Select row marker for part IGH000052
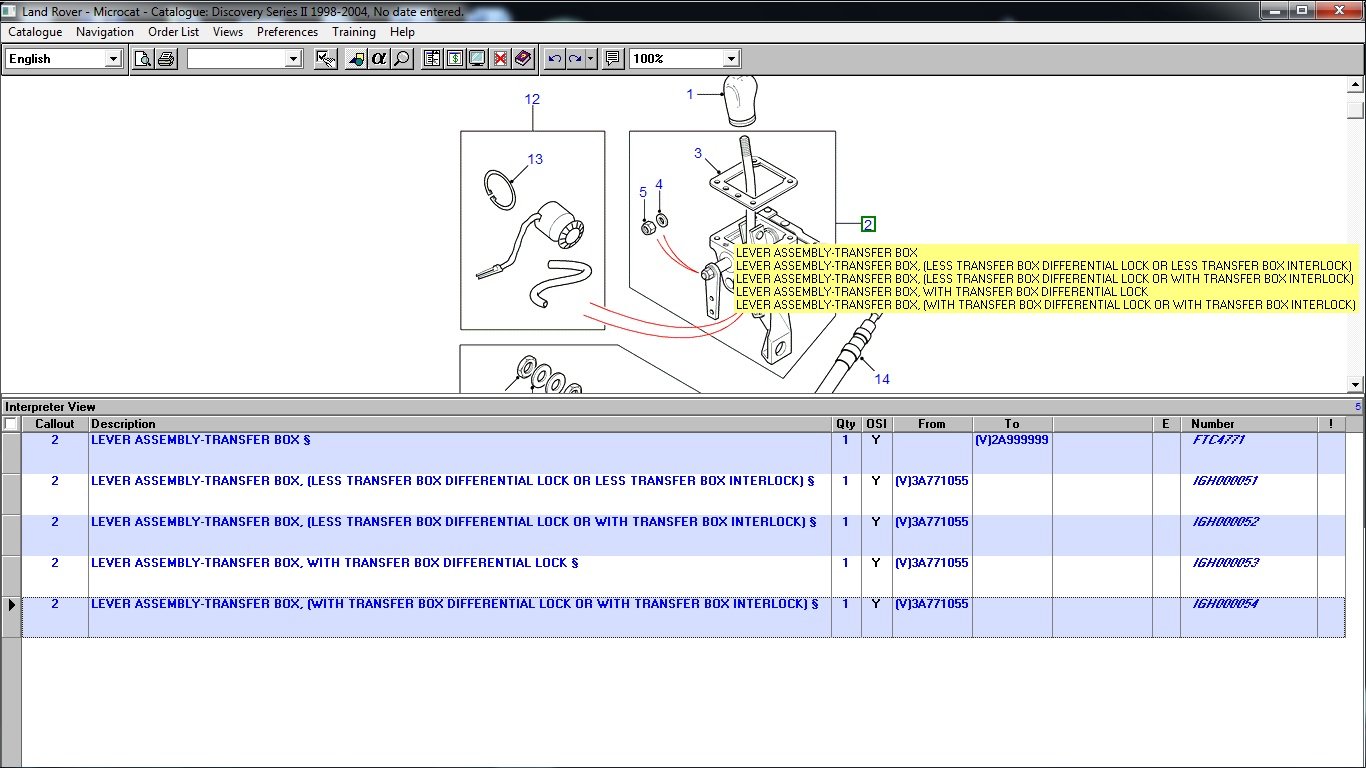Viewport: 1366px width, 768px height. (x=11, y=535)
